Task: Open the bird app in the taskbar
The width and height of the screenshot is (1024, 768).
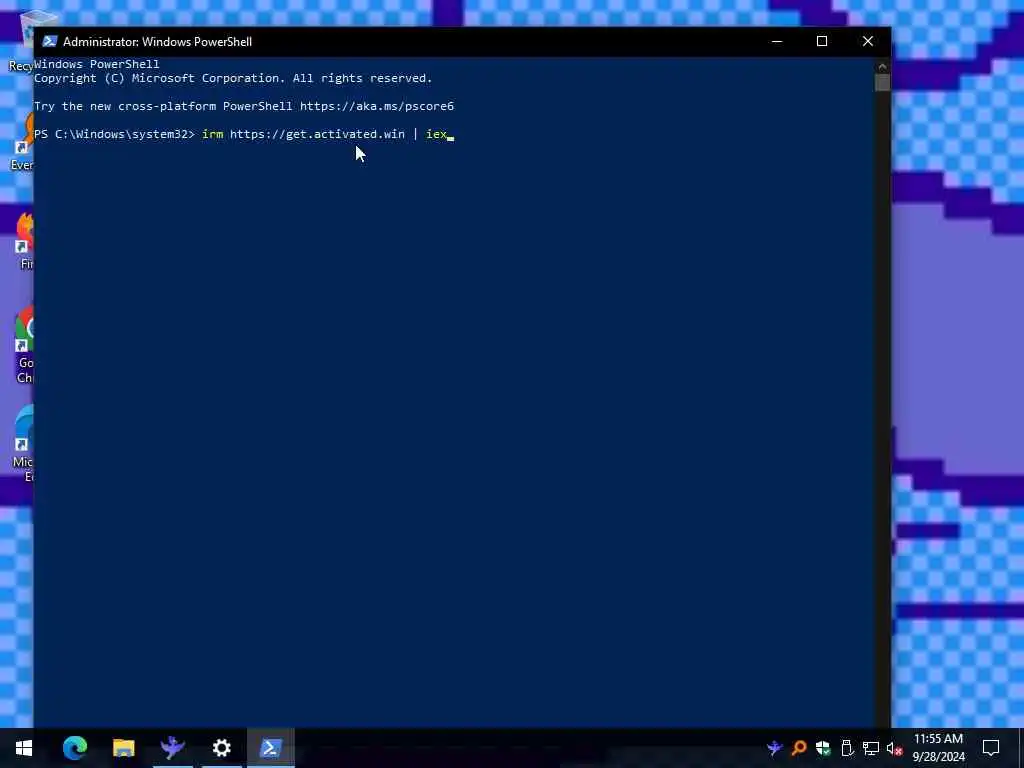Action: click(x=172, y=748)
